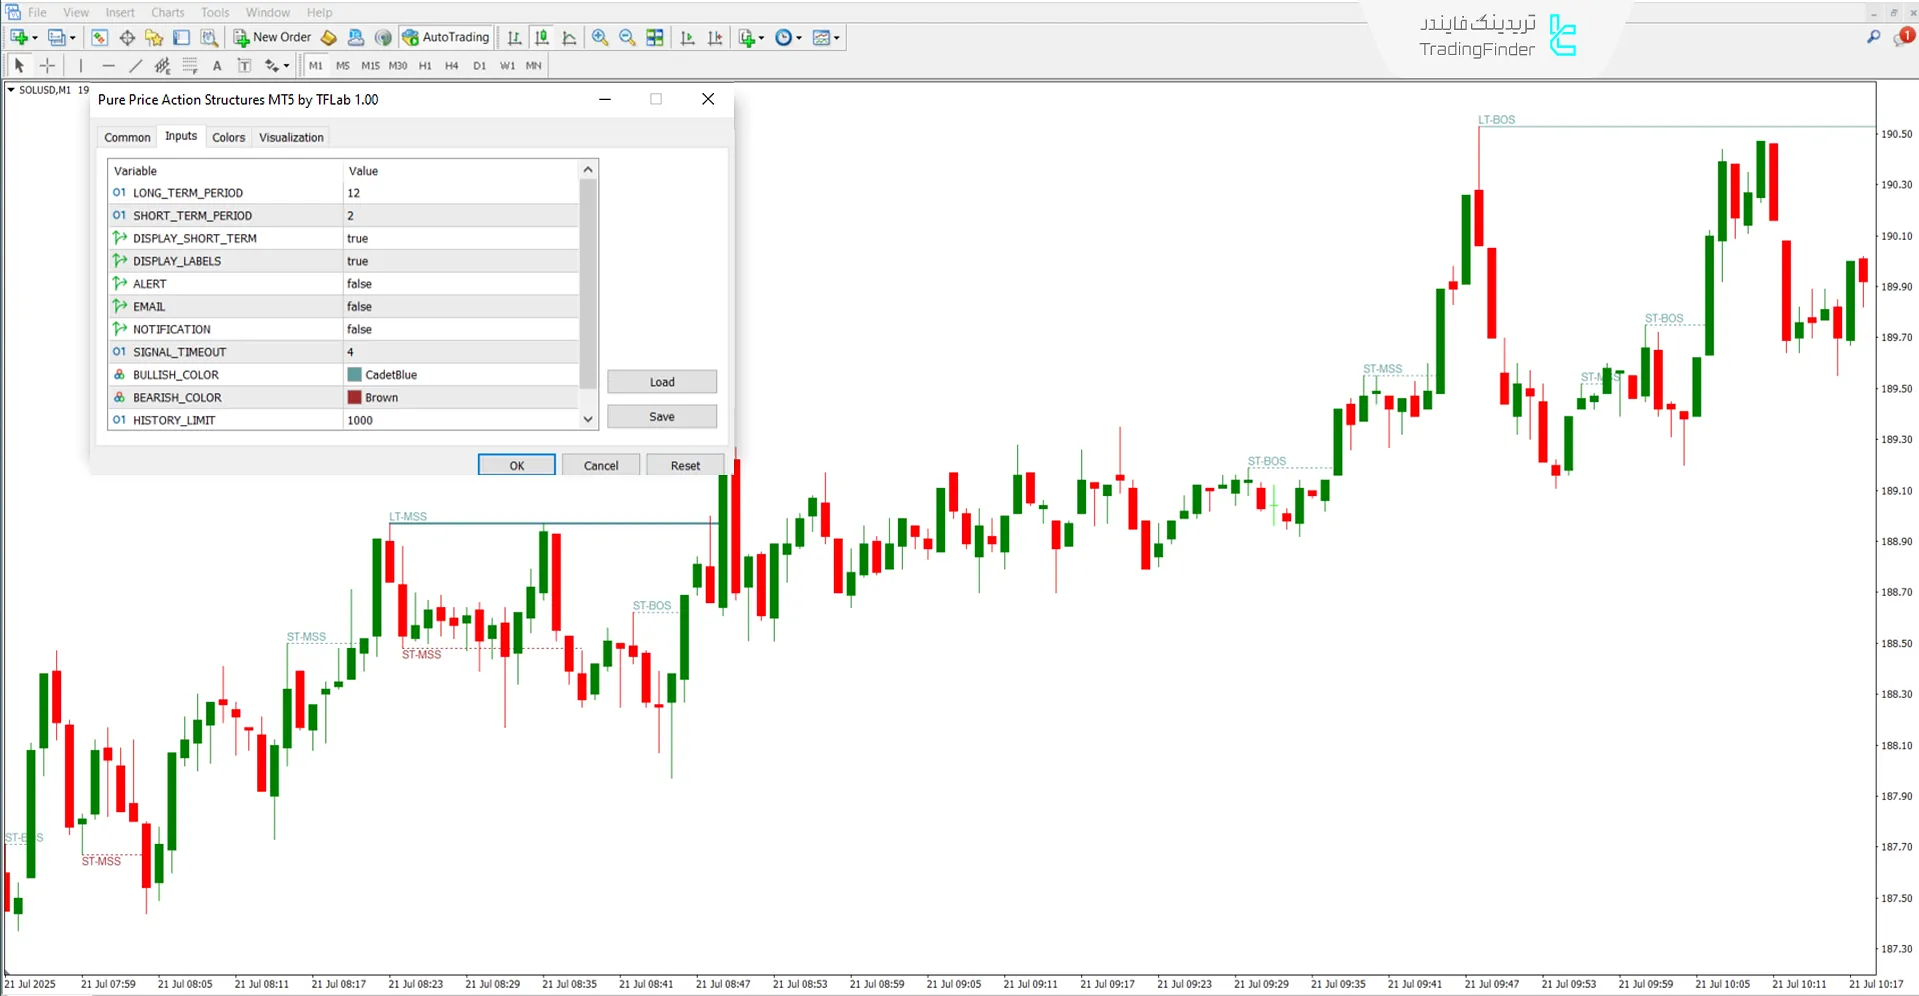Save the current input settings
1919x996 pixels.
click(661, 416)
